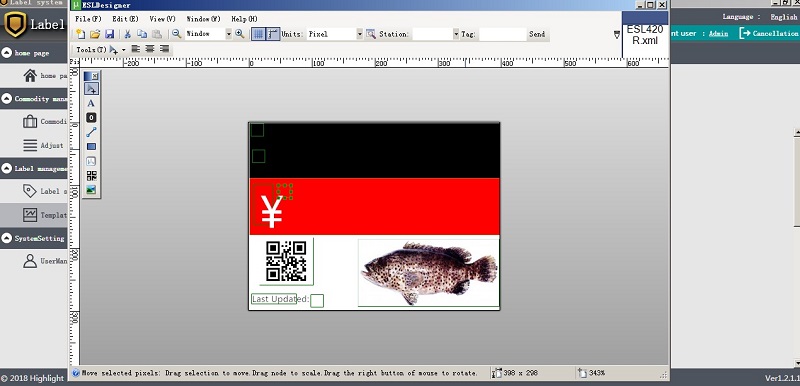Open the File(F) menu
Image resolution: width=800 pixels, height=386 pixels.
coord(88,19)
